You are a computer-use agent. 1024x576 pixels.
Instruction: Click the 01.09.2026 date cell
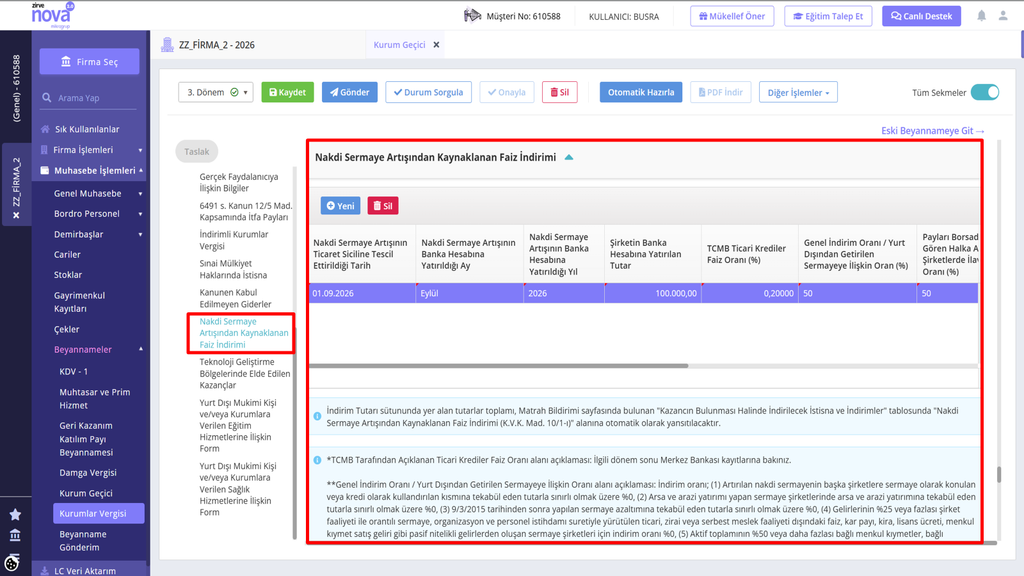[x=362, y=293]
